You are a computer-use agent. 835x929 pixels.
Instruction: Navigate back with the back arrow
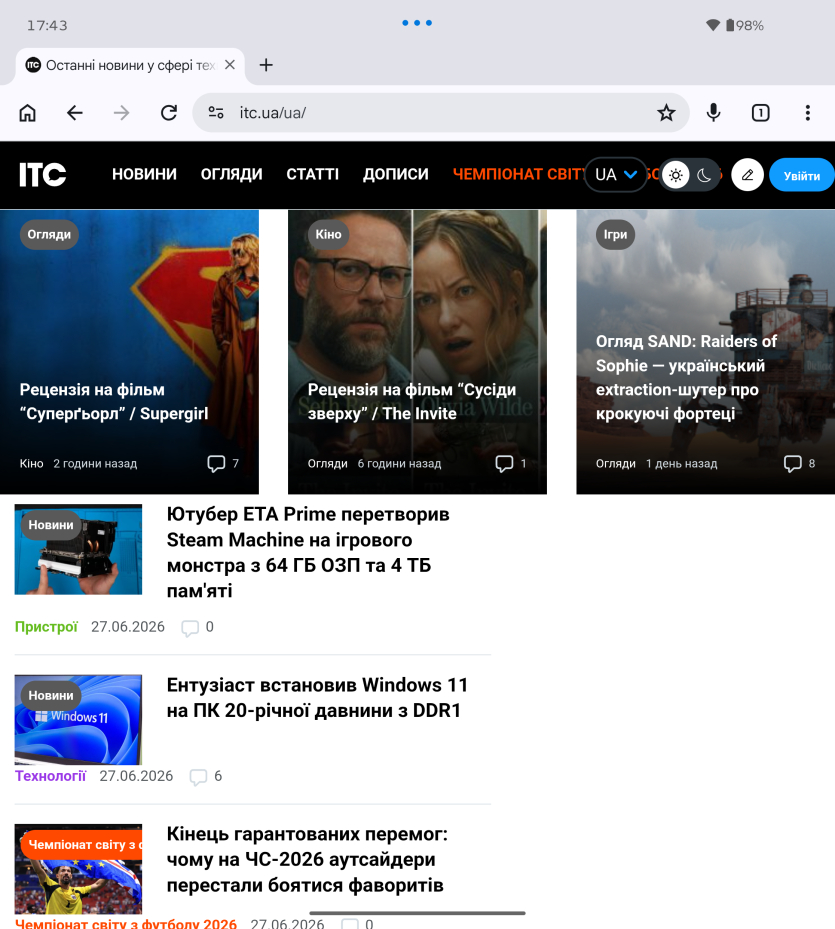[x=75, y=113]
